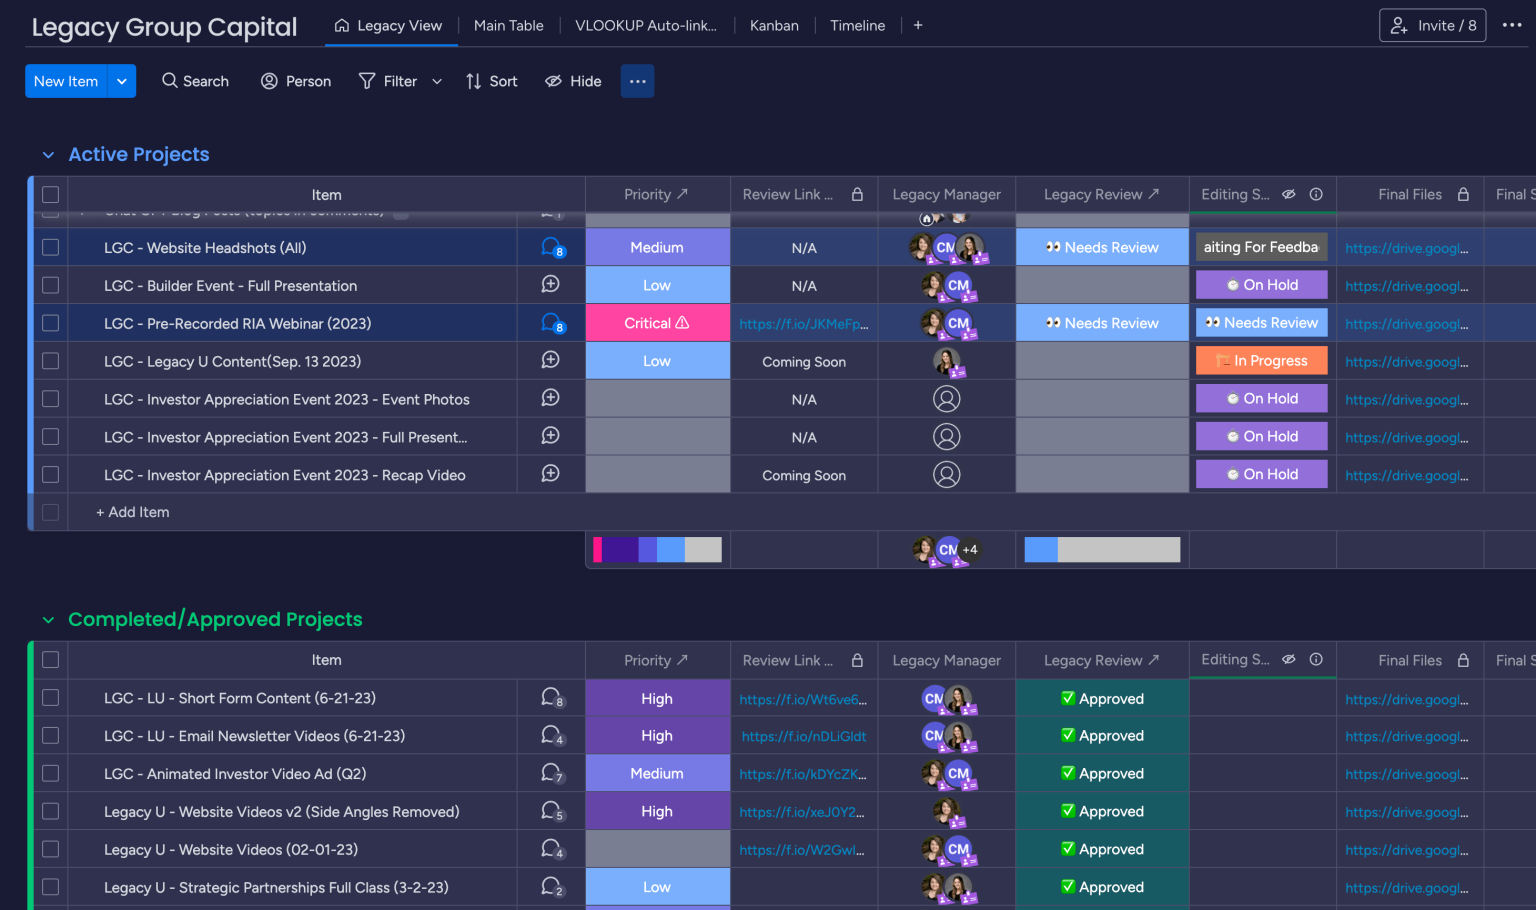Add update to Investor Appreciation Event Photos row
1536x910 pixels.
coord(550,398)
